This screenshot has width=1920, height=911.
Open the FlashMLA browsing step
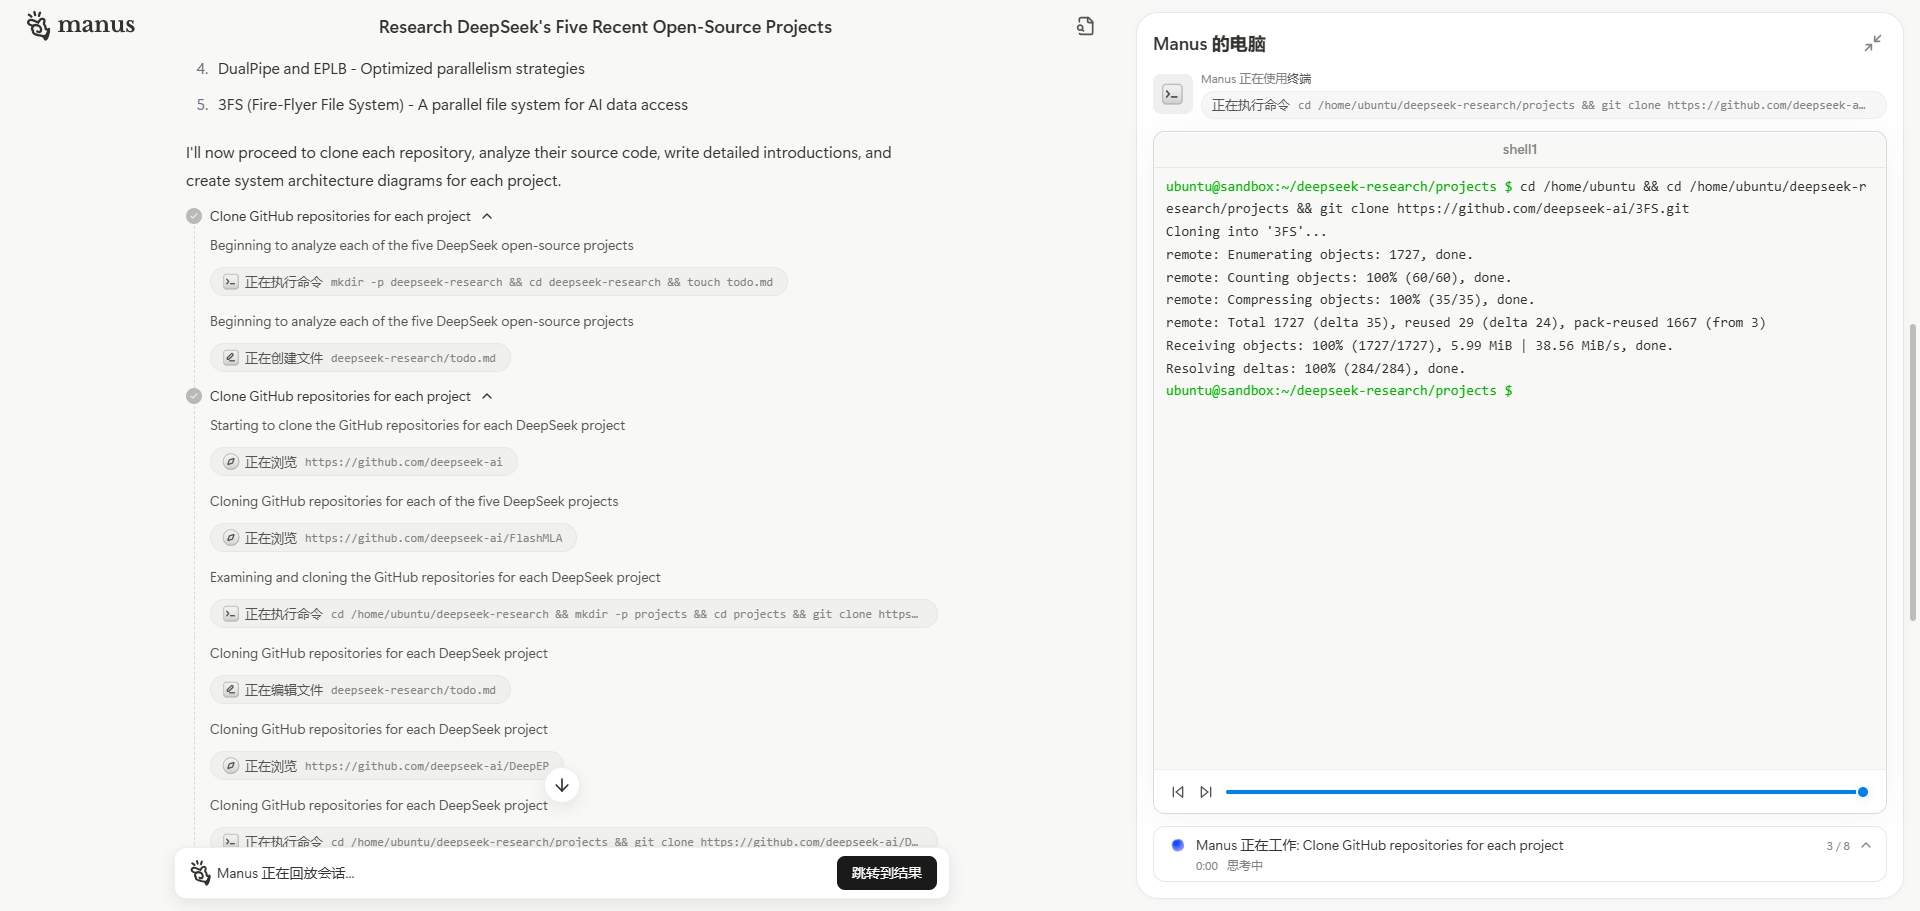(393, 539)
